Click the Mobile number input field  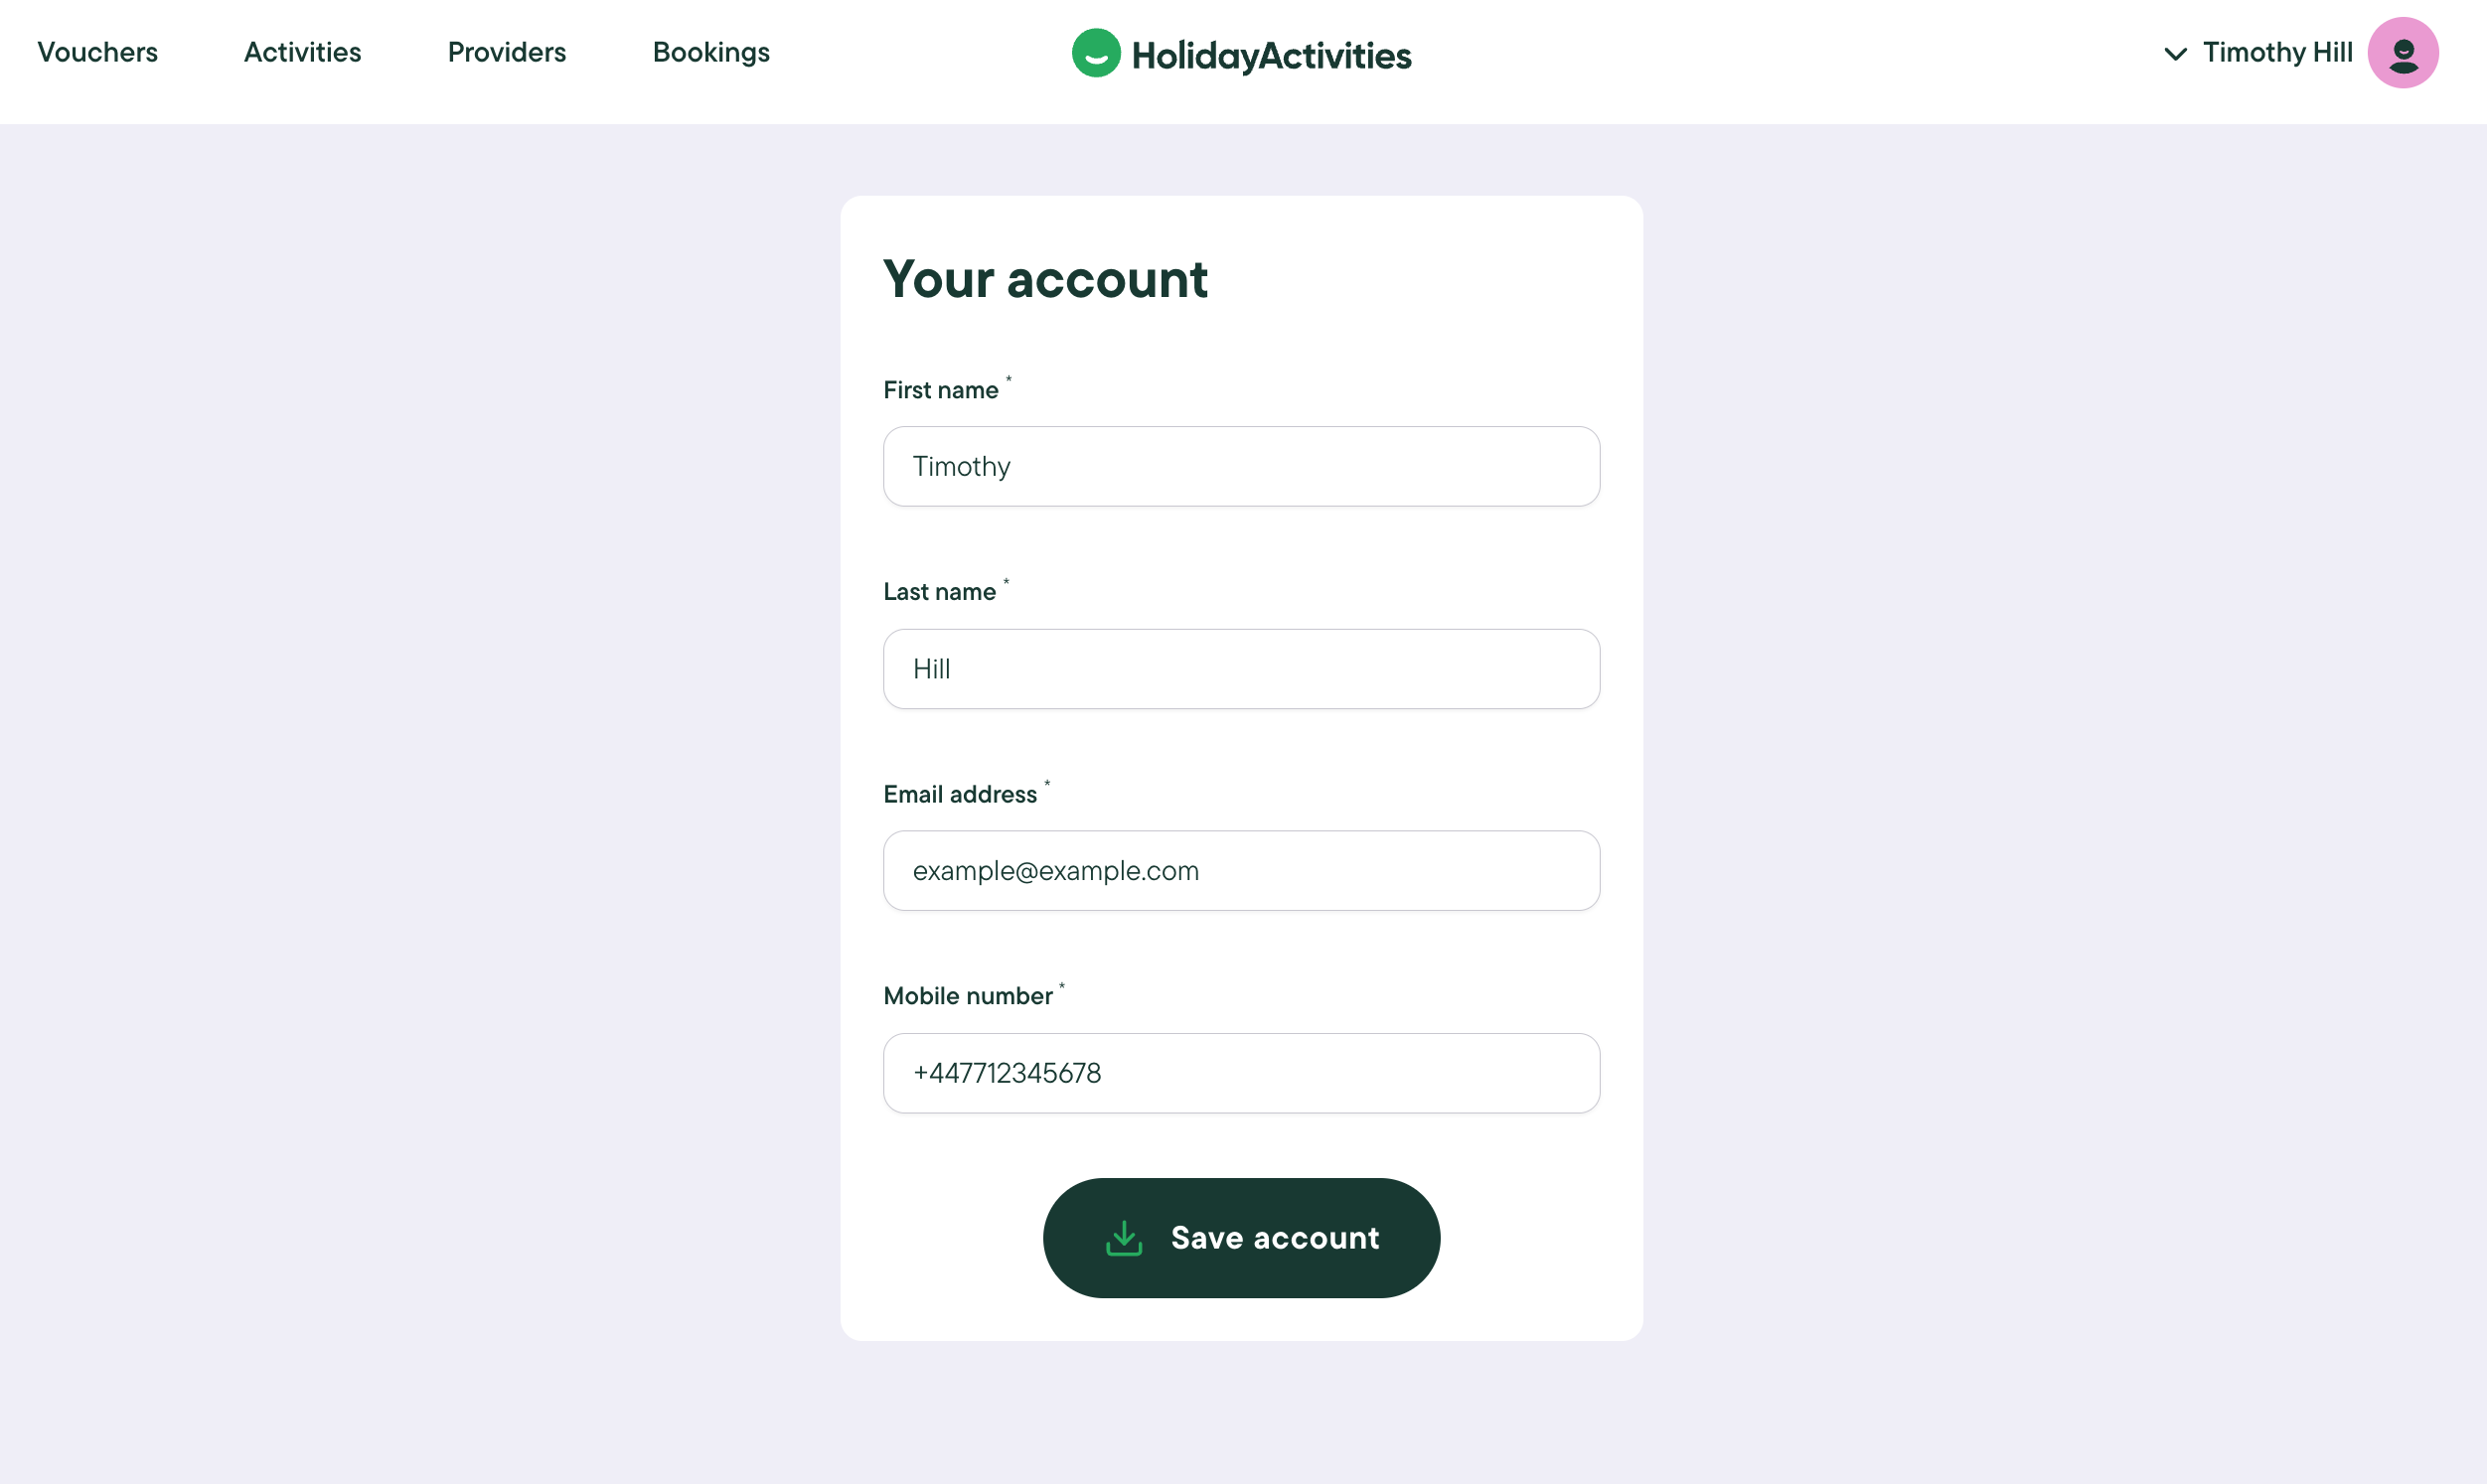pyautogui.click(x=1241, y=1073)
